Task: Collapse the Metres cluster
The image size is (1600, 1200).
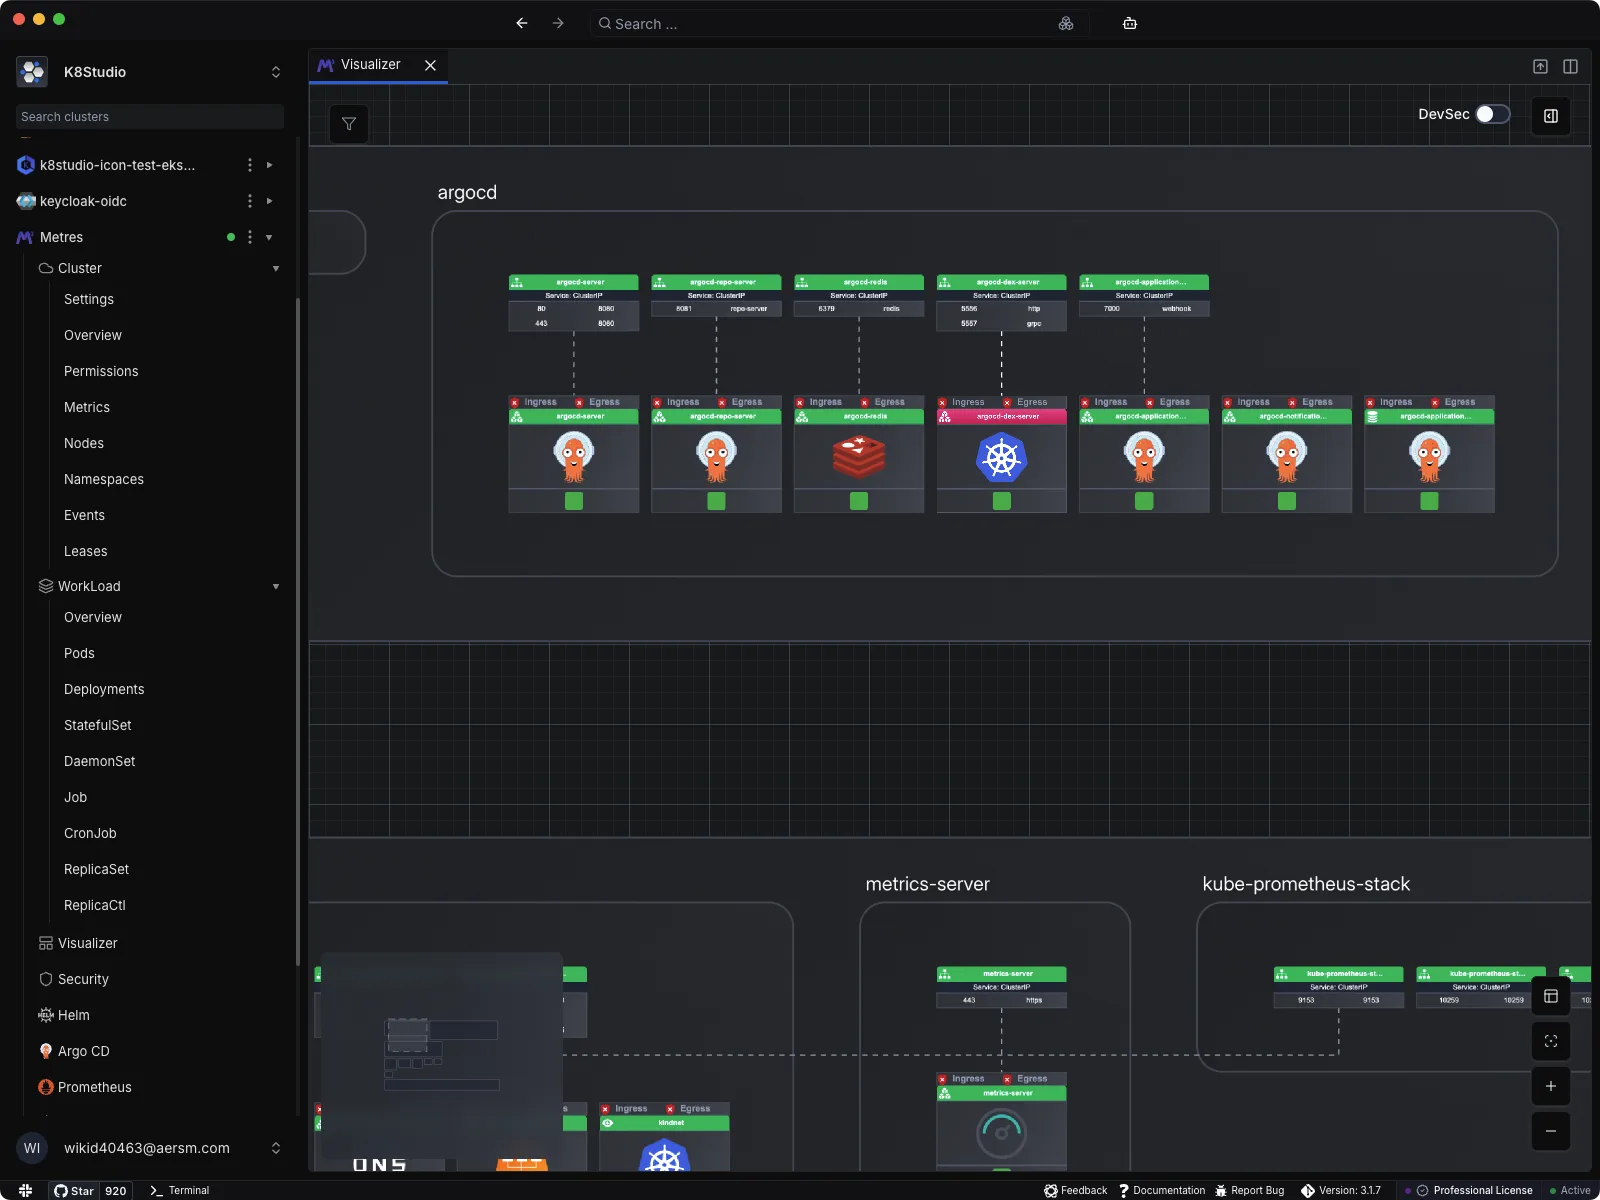Action: coord(269,237)
